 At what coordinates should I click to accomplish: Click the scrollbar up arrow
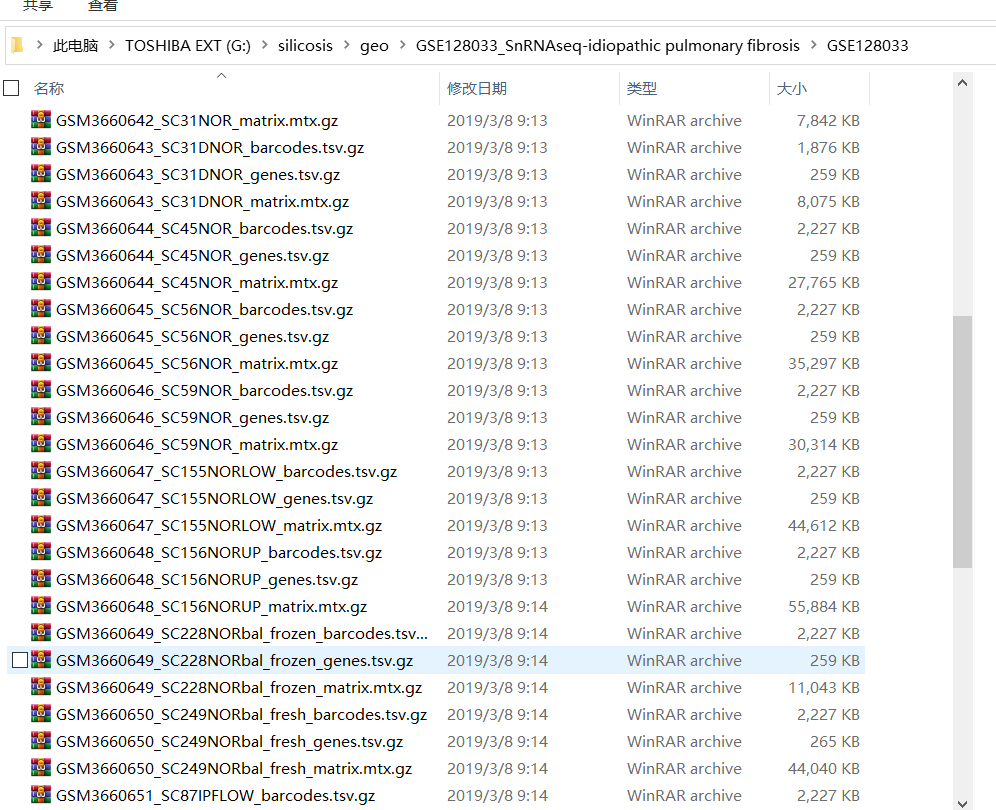pyautogui.click(x=962, y=83)
